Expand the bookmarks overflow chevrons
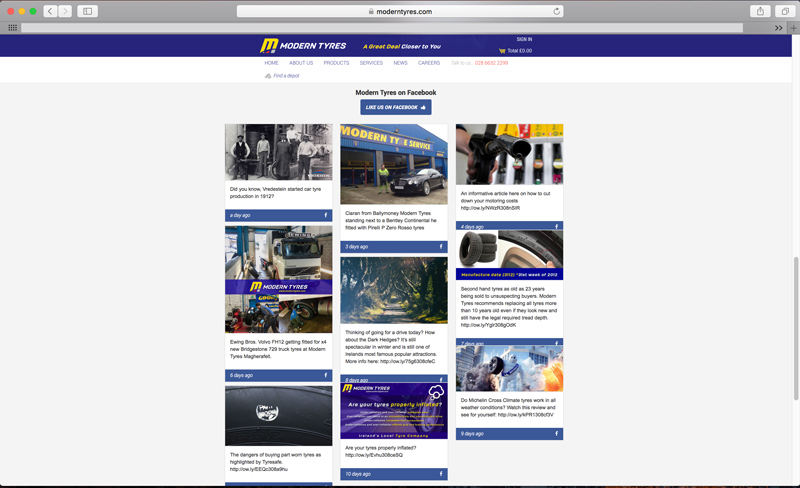Image resolution: width=800 pixels, height=488 pixels. point(779,28)
